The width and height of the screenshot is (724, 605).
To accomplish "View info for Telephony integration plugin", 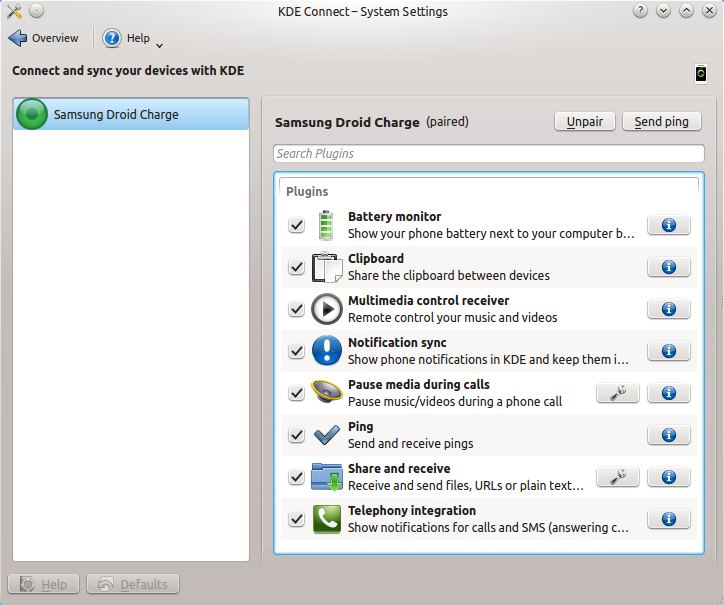I will click(x=669, y=519).
